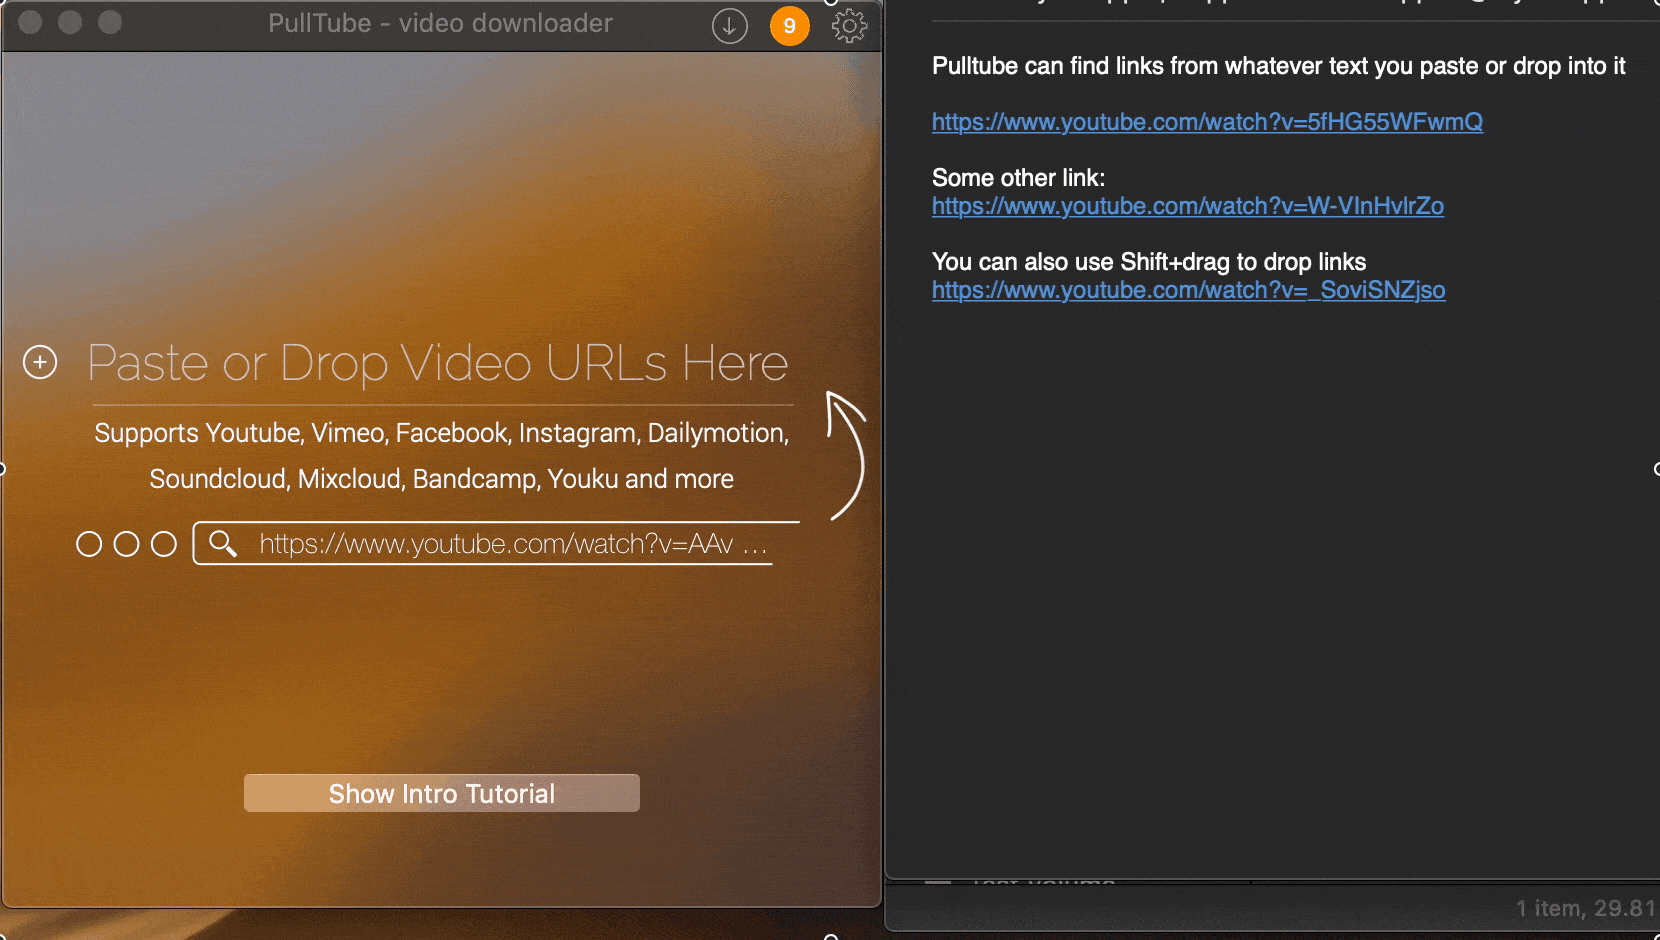Image resolution: width=1660 pixels, height=940 pixels.
Task: Click 'You can also use Shift+drag' text
Action: click(x=1149, y=262)
